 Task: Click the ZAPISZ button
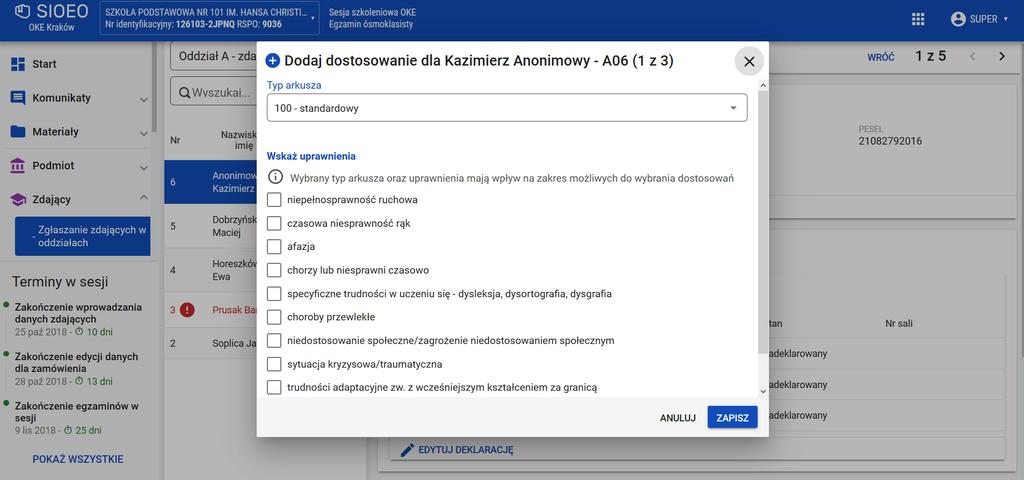(732, 417)
